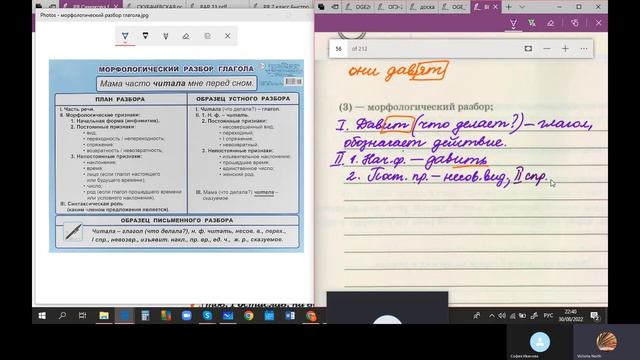Switch to the доска browser tab
The width and height of the screenshot is (640, 360).
(x=422, y=7)
